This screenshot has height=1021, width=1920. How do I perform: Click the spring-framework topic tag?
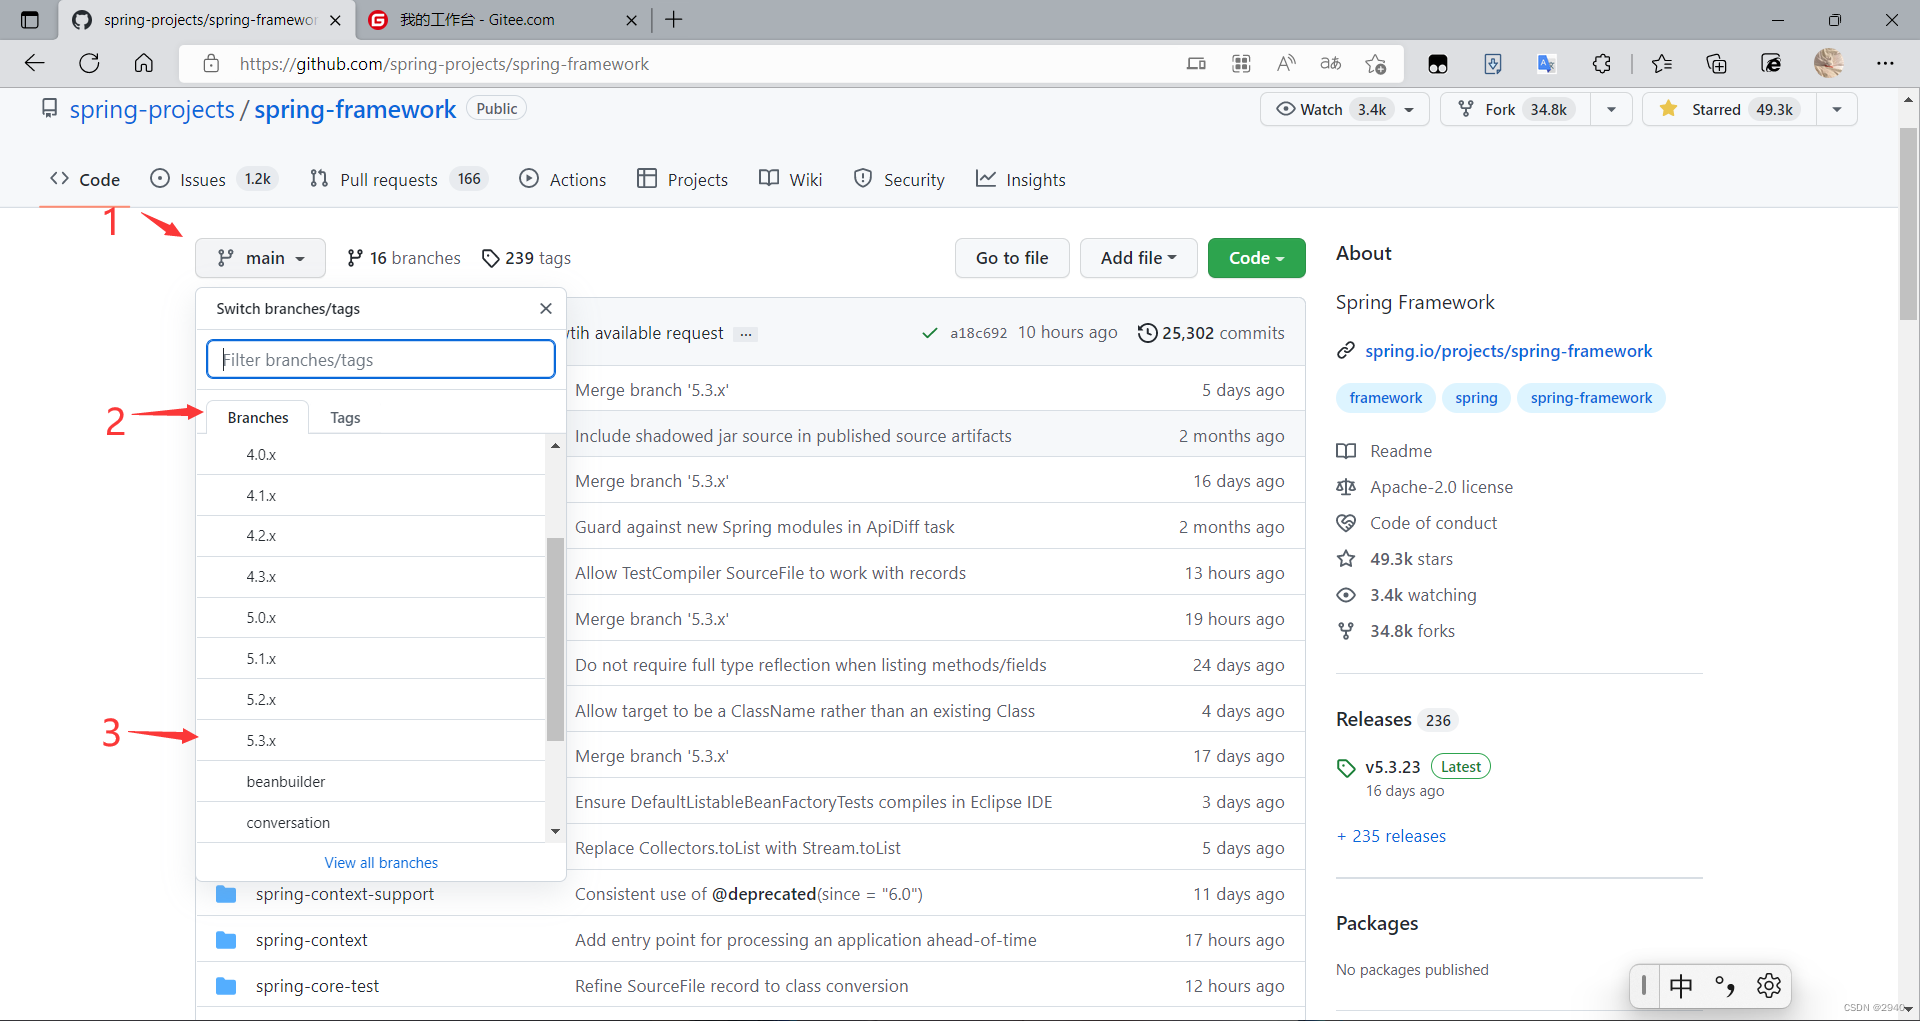1591,398
